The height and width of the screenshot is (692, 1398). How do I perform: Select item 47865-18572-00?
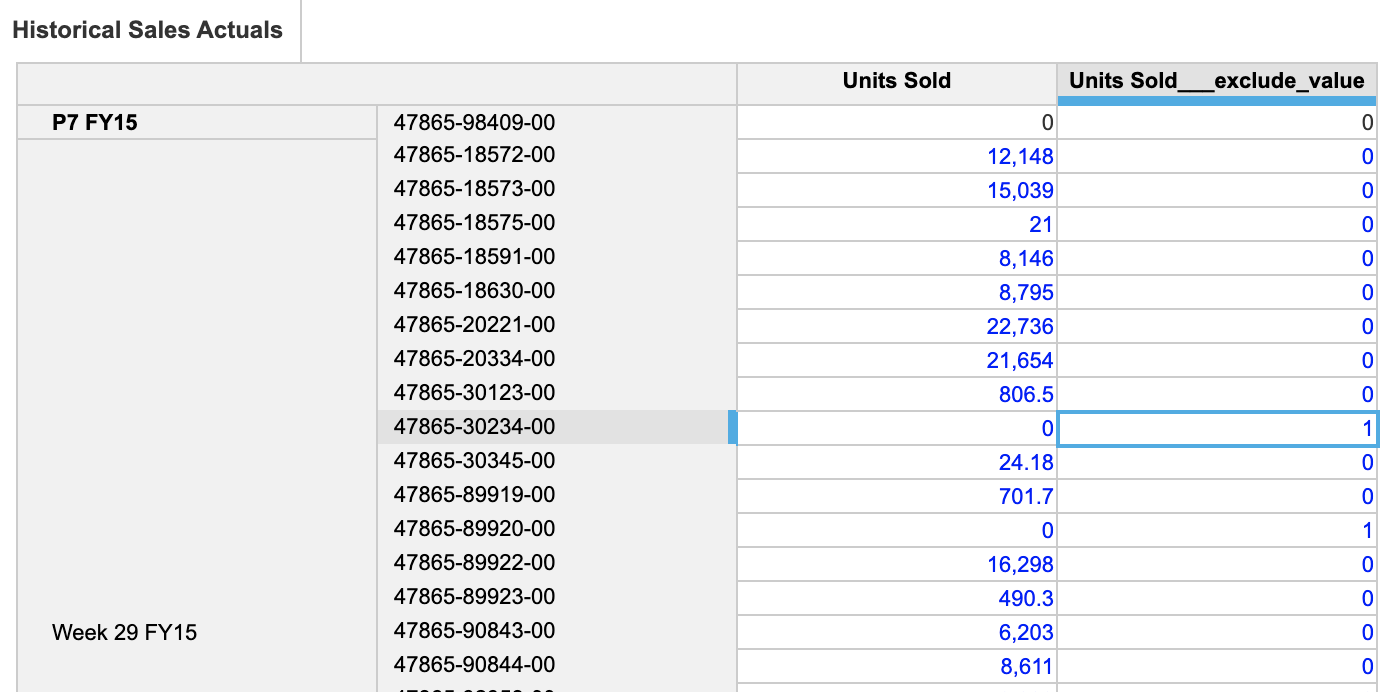pyautogui.click(x=557, y=156)
